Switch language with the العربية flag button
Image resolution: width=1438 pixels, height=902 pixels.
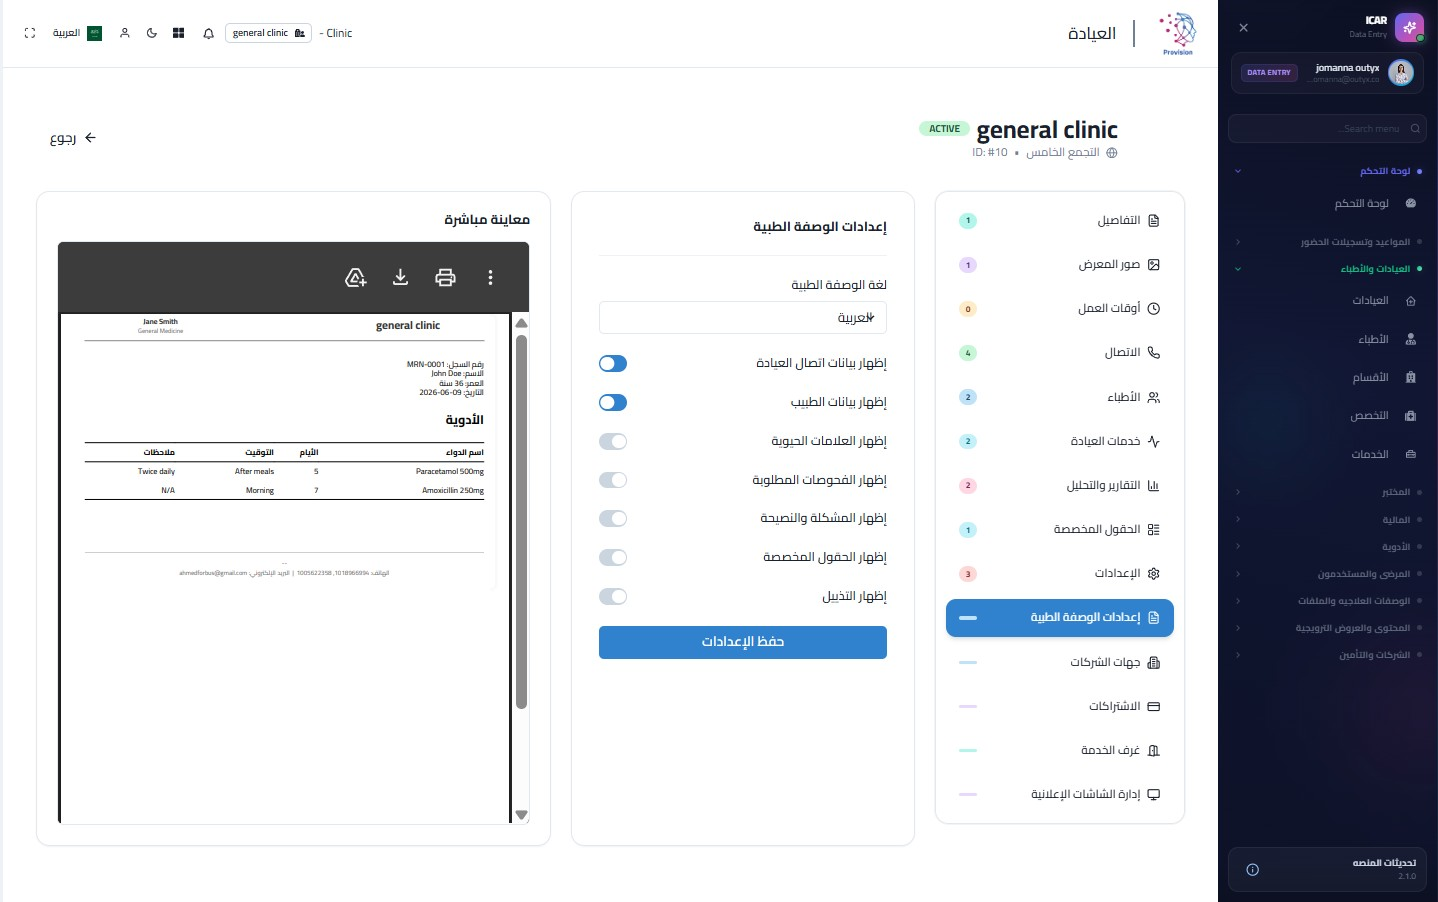click(77, 33)
